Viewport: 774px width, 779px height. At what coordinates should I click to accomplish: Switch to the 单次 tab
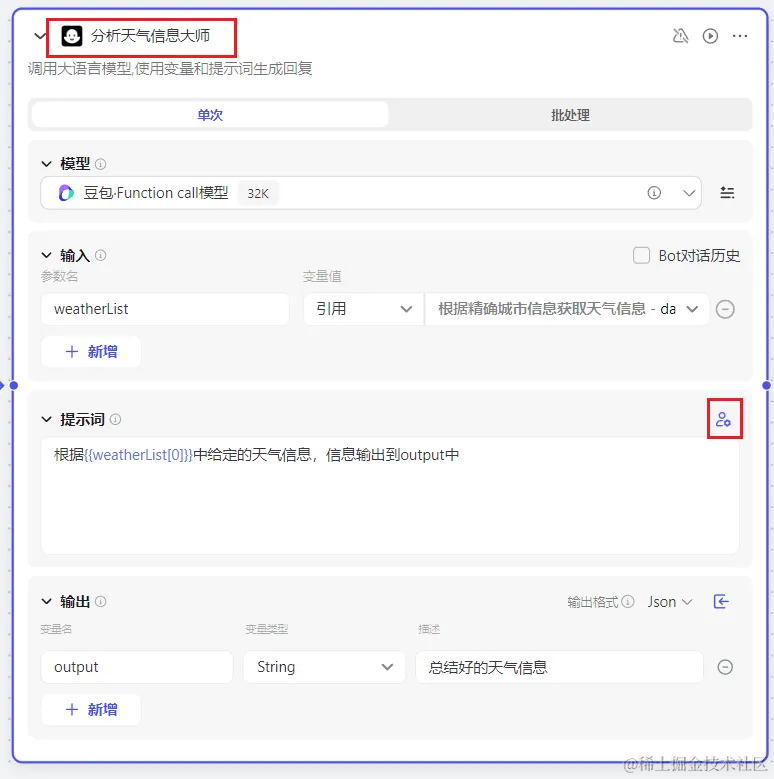[210, 115]
